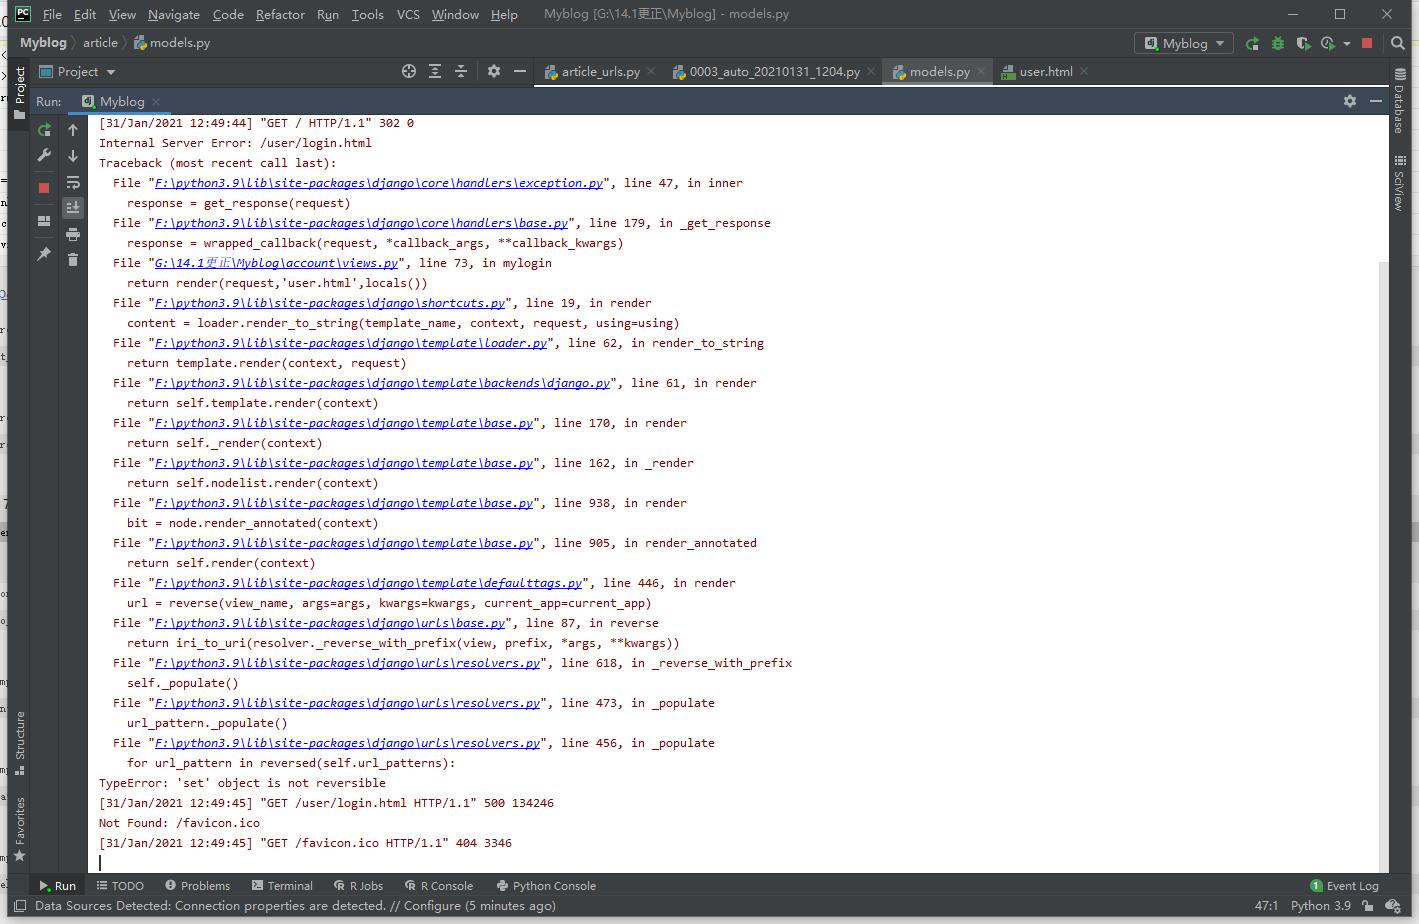Switch to article_urls.py editor tab
The image size is (1419, 924).
coord(599,72)
